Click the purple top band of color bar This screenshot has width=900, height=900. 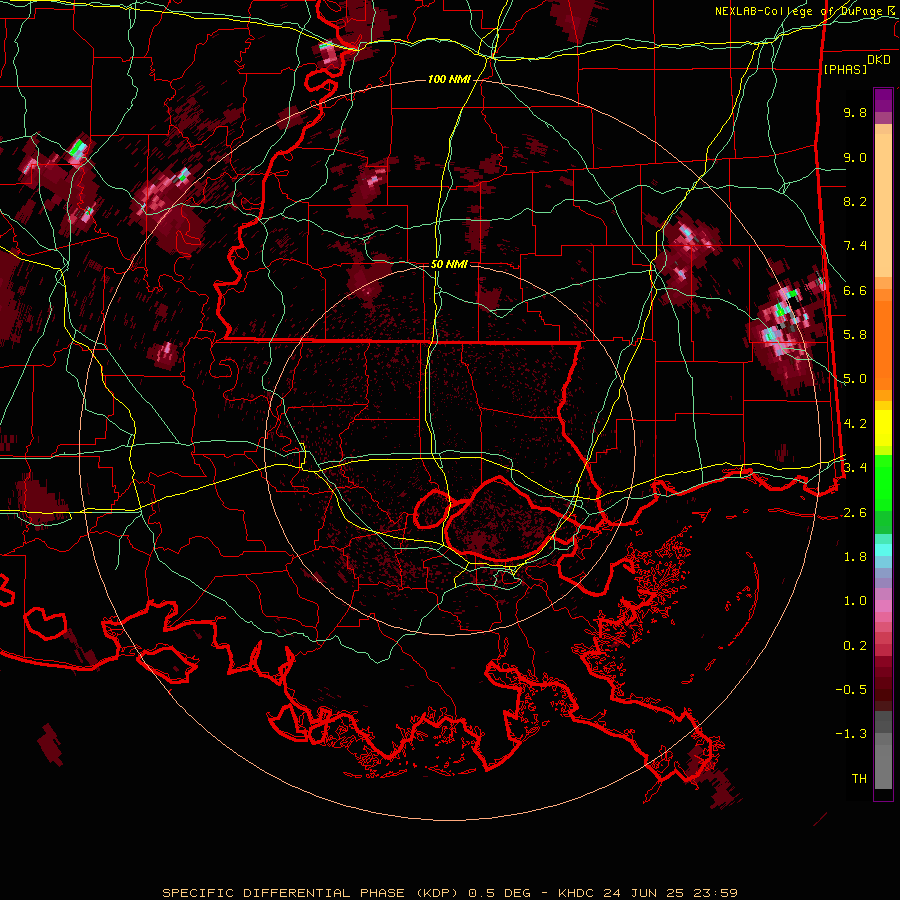coord(883,100)
